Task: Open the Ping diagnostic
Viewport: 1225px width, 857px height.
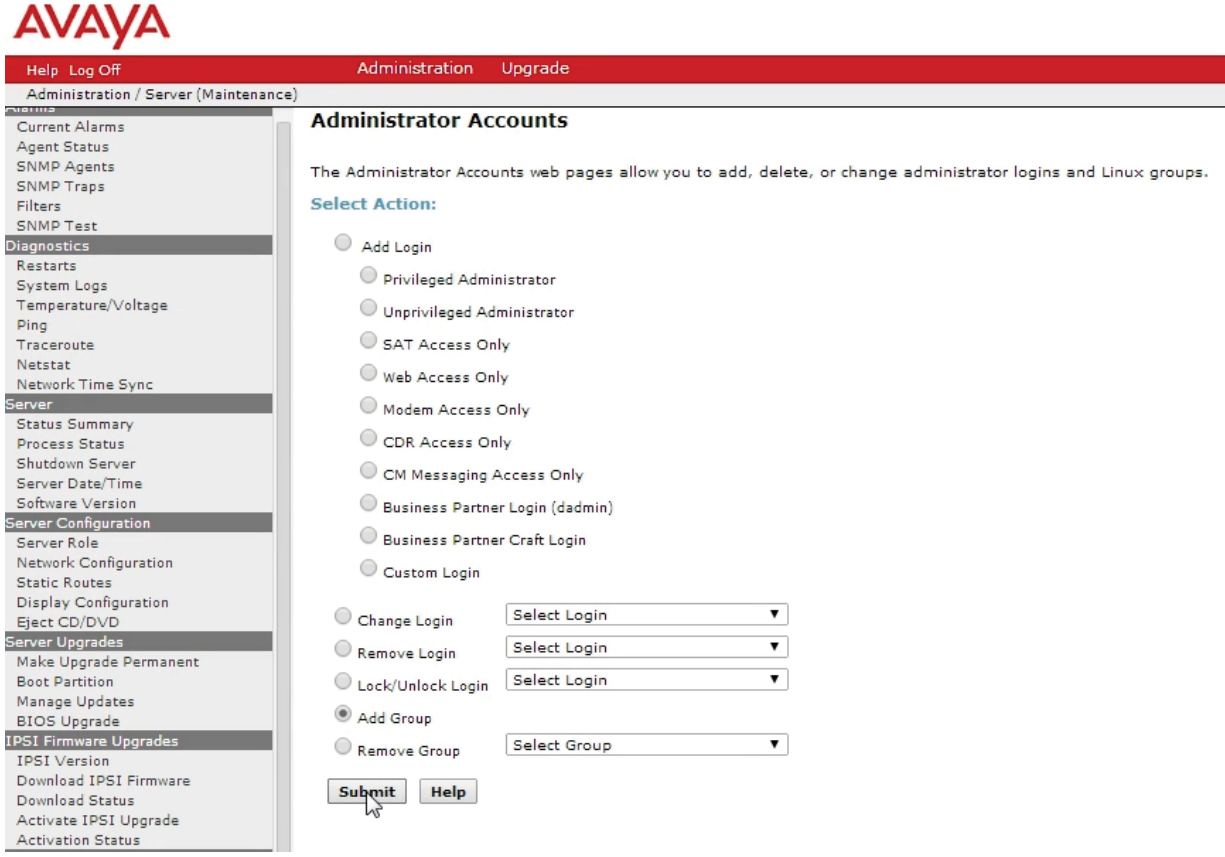Action: point(32,325)
